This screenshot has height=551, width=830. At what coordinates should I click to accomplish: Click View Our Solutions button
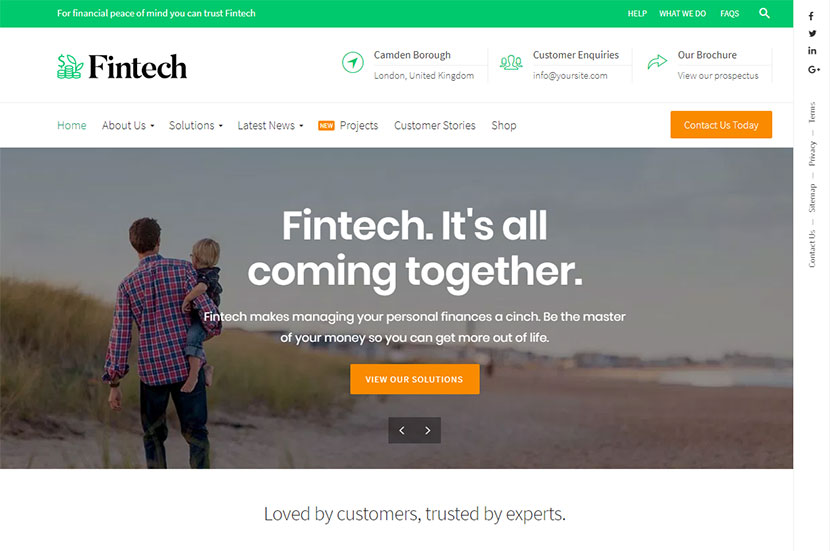tap(414, 379)
